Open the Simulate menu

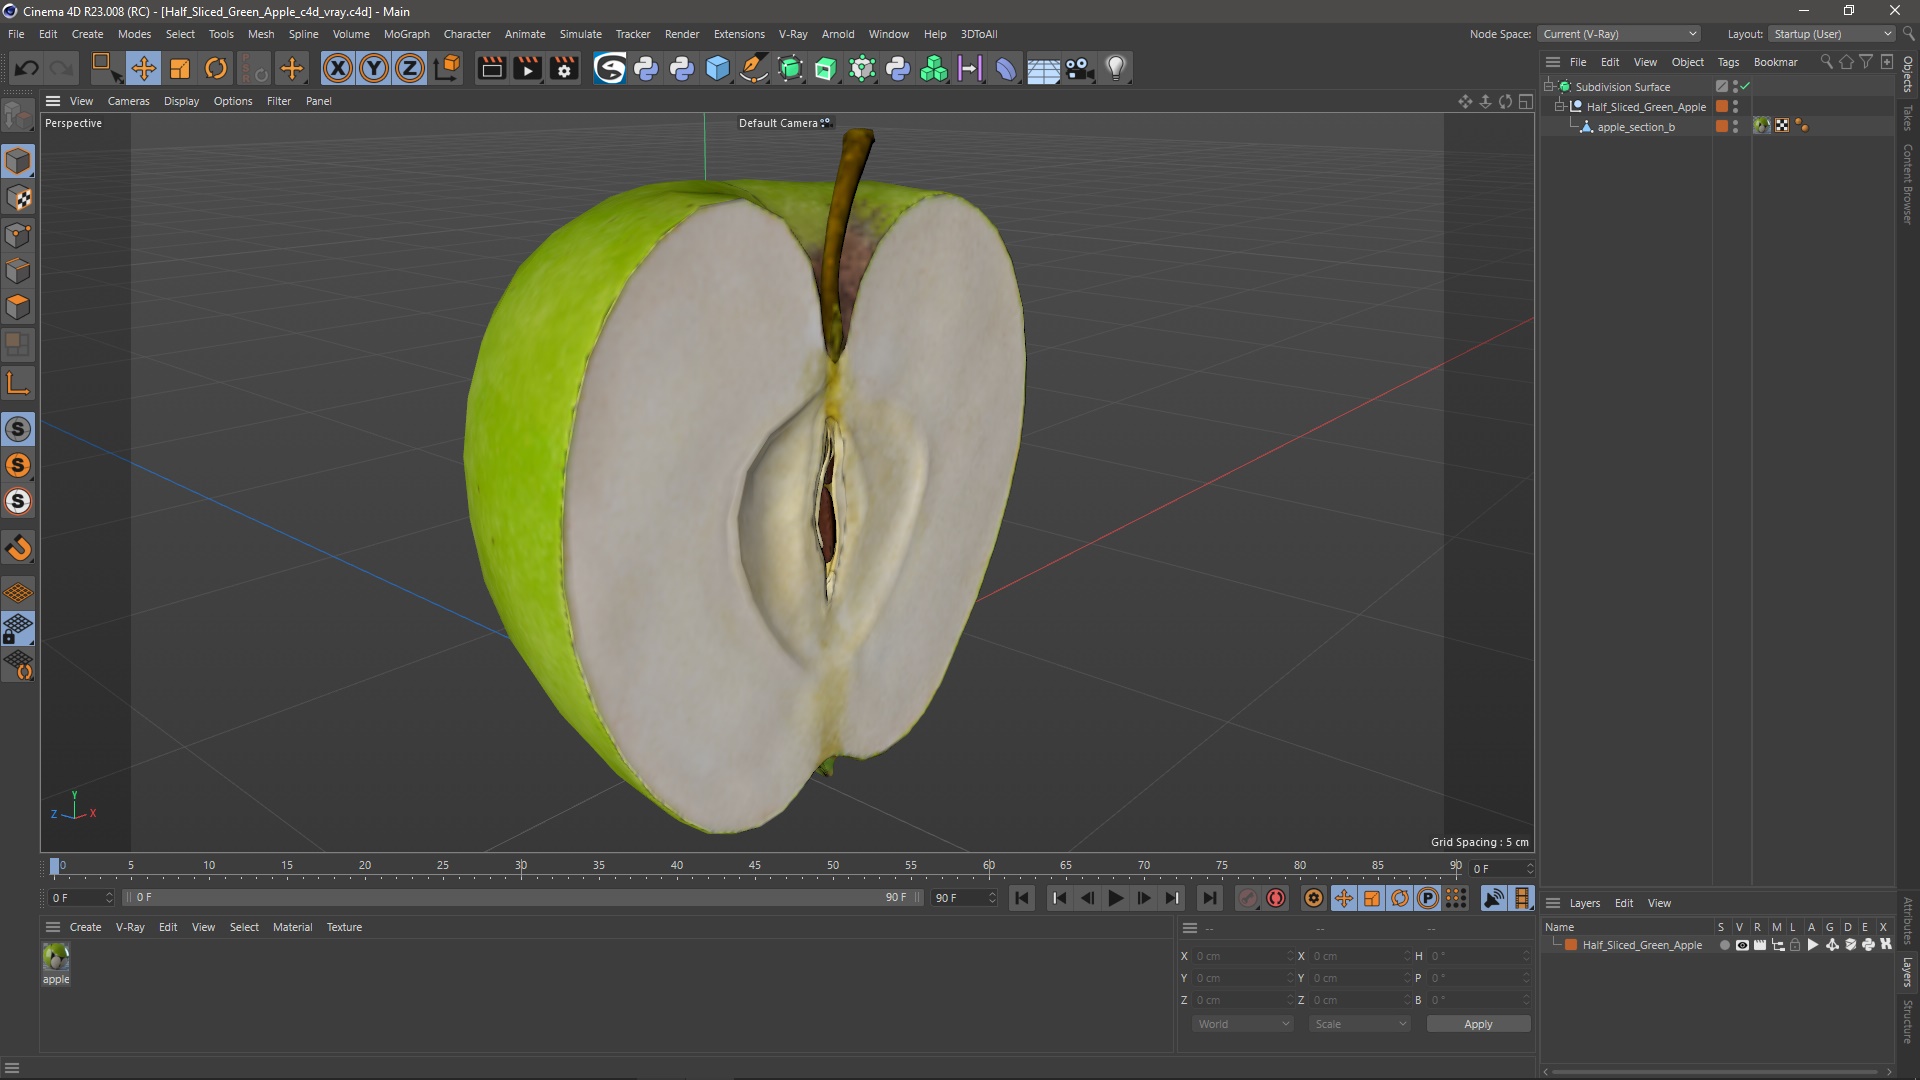[580, 34]
